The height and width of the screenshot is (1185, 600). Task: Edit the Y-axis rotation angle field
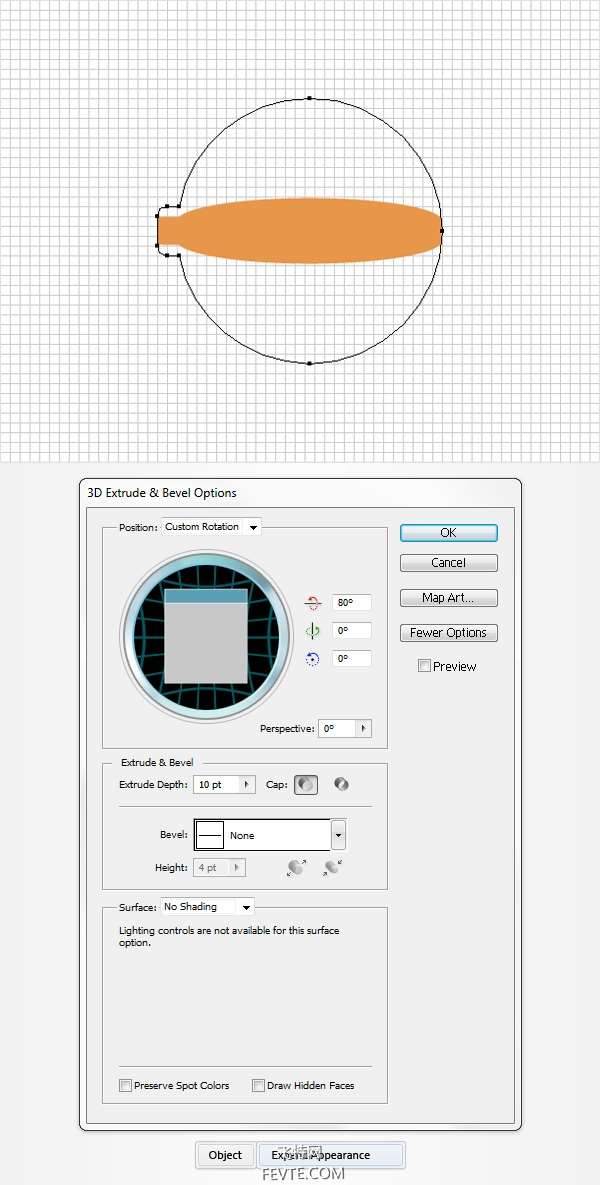pos(351,631)
